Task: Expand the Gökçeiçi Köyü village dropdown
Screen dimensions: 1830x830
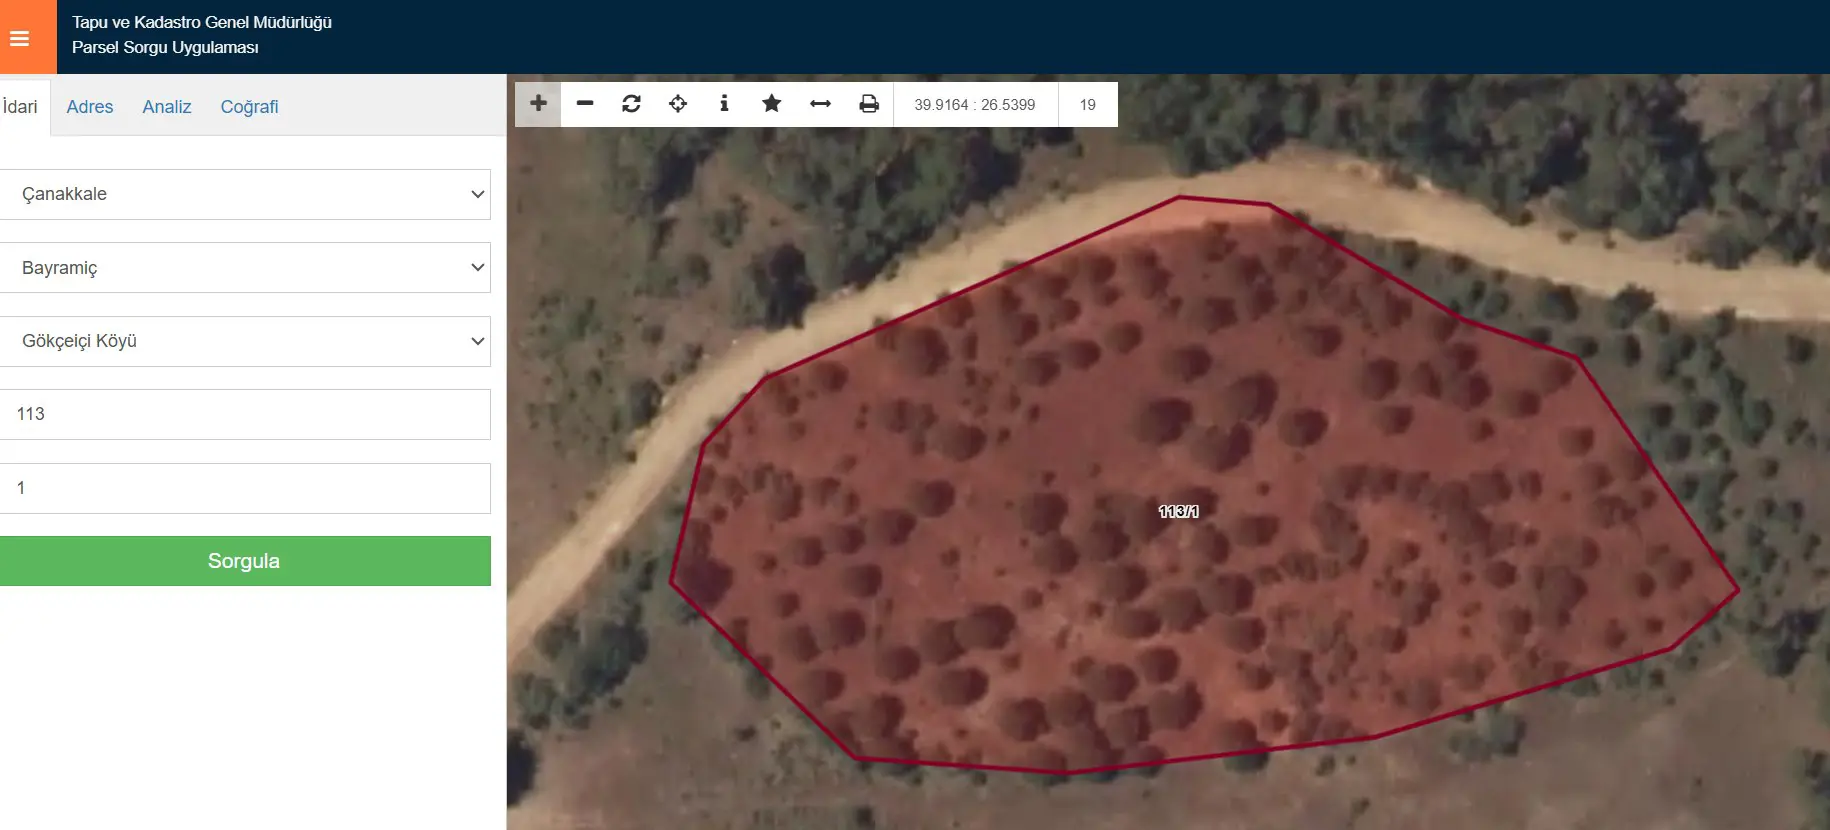Action: click(245, 341)
